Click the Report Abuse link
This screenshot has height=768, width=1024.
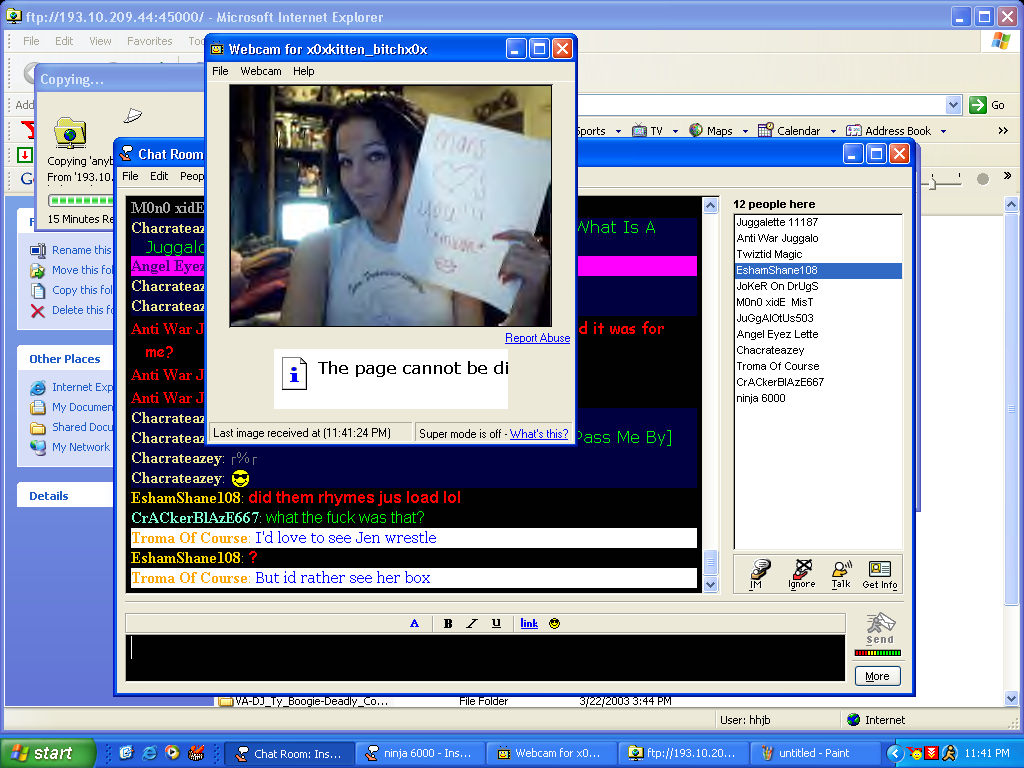[x=537, y=338]
